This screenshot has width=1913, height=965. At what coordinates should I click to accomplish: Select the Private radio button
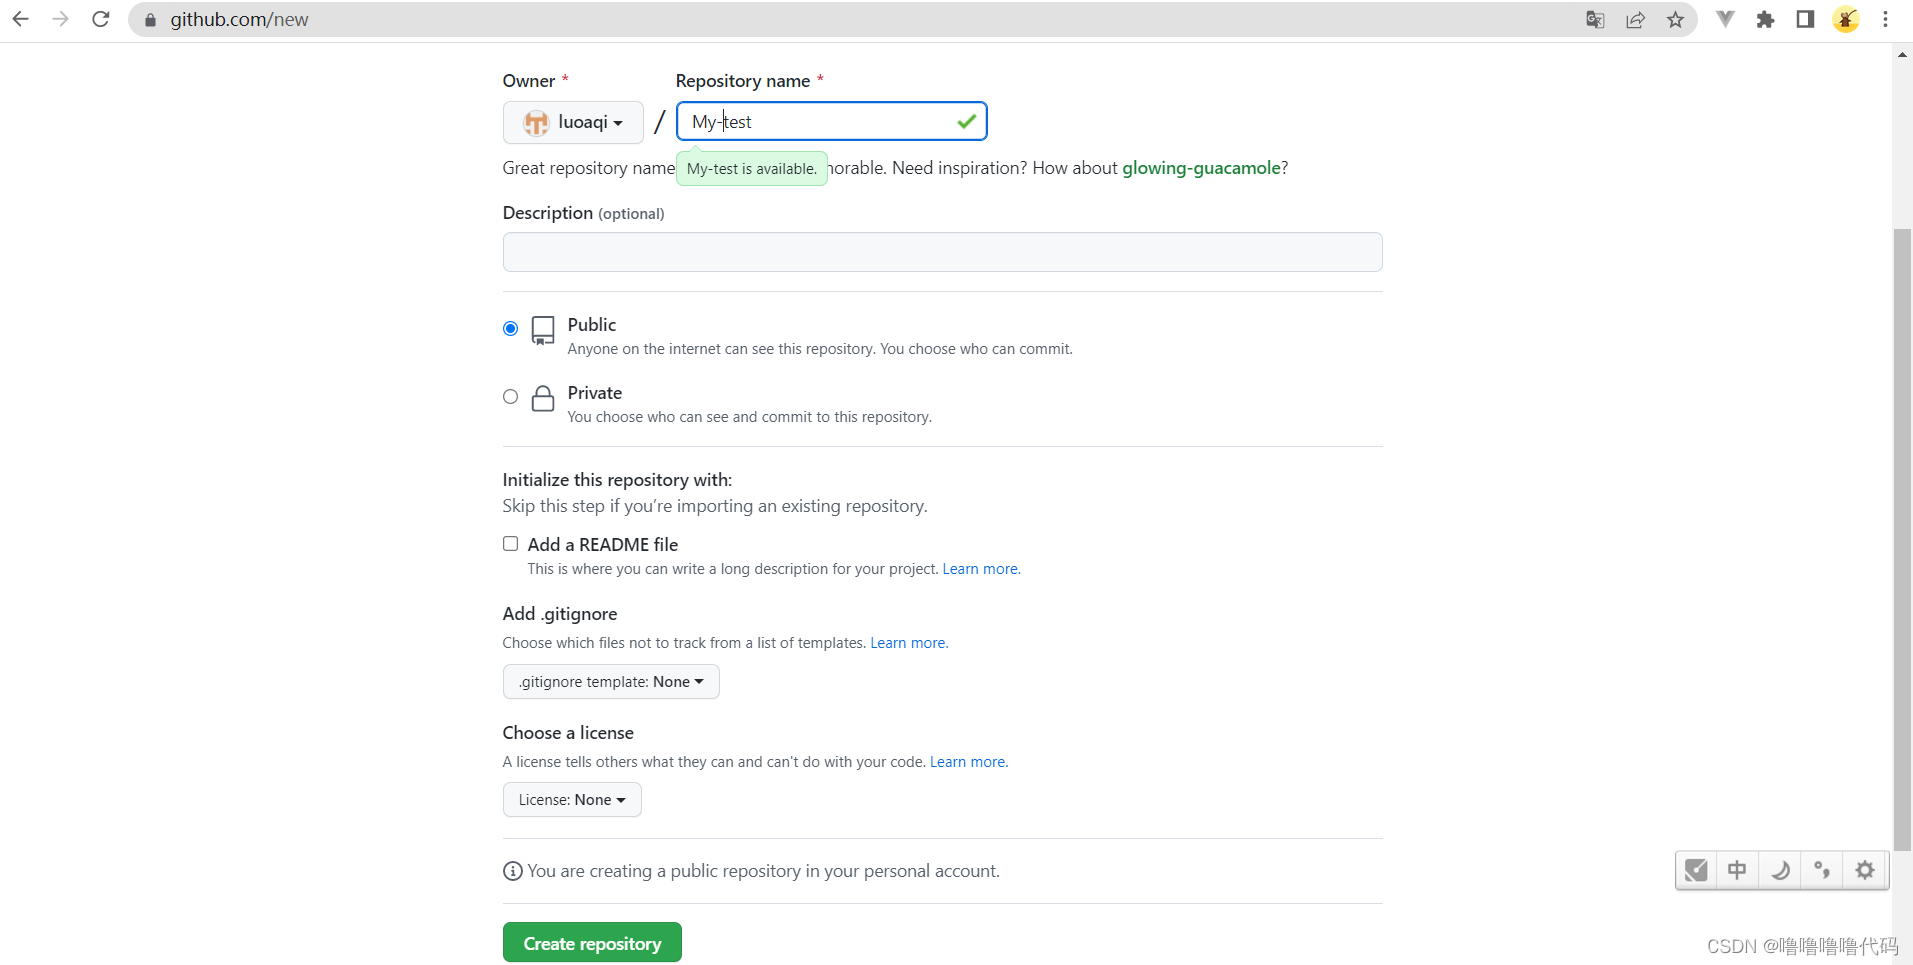coord(510,396)
